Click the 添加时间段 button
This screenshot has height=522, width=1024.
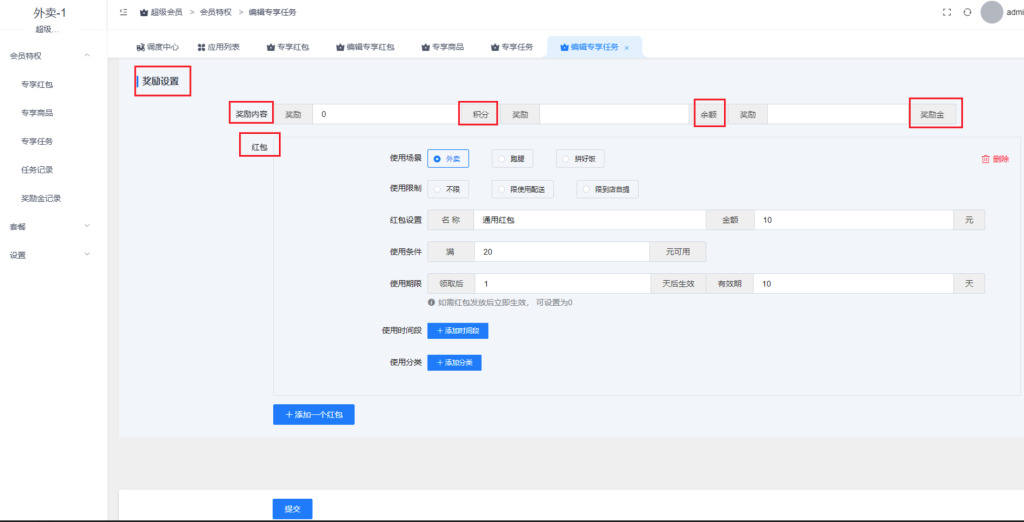458,330
